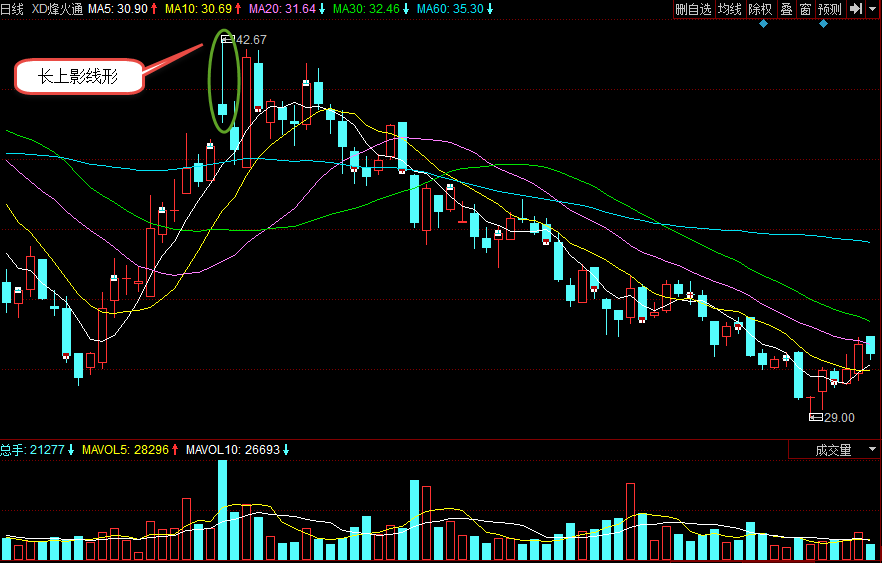This screenshot has height=563, width=882.
Task: Click the 42.67 high price marker
Action: [x=244, y=39]
